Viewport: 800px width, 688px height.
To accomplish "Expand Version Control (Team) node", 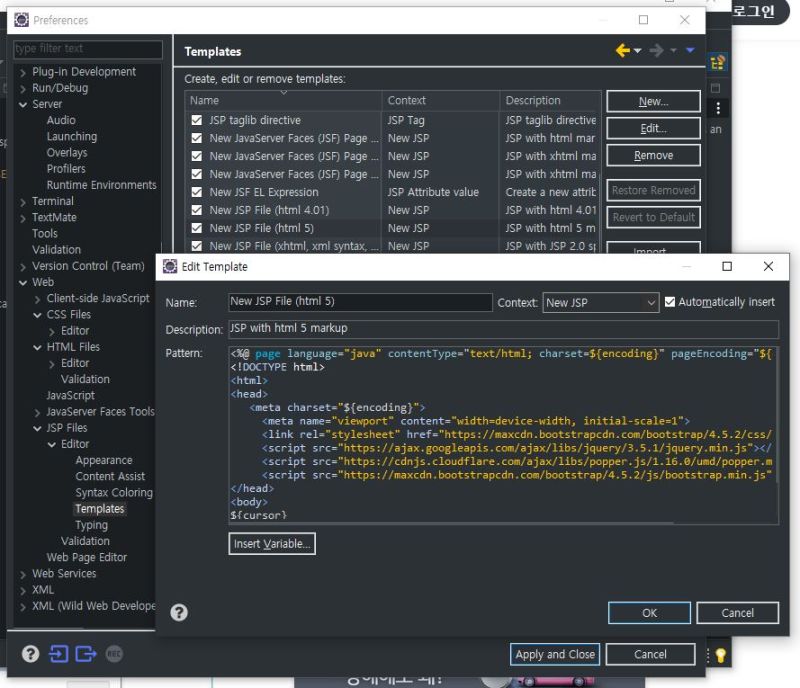I will (23, 266).
